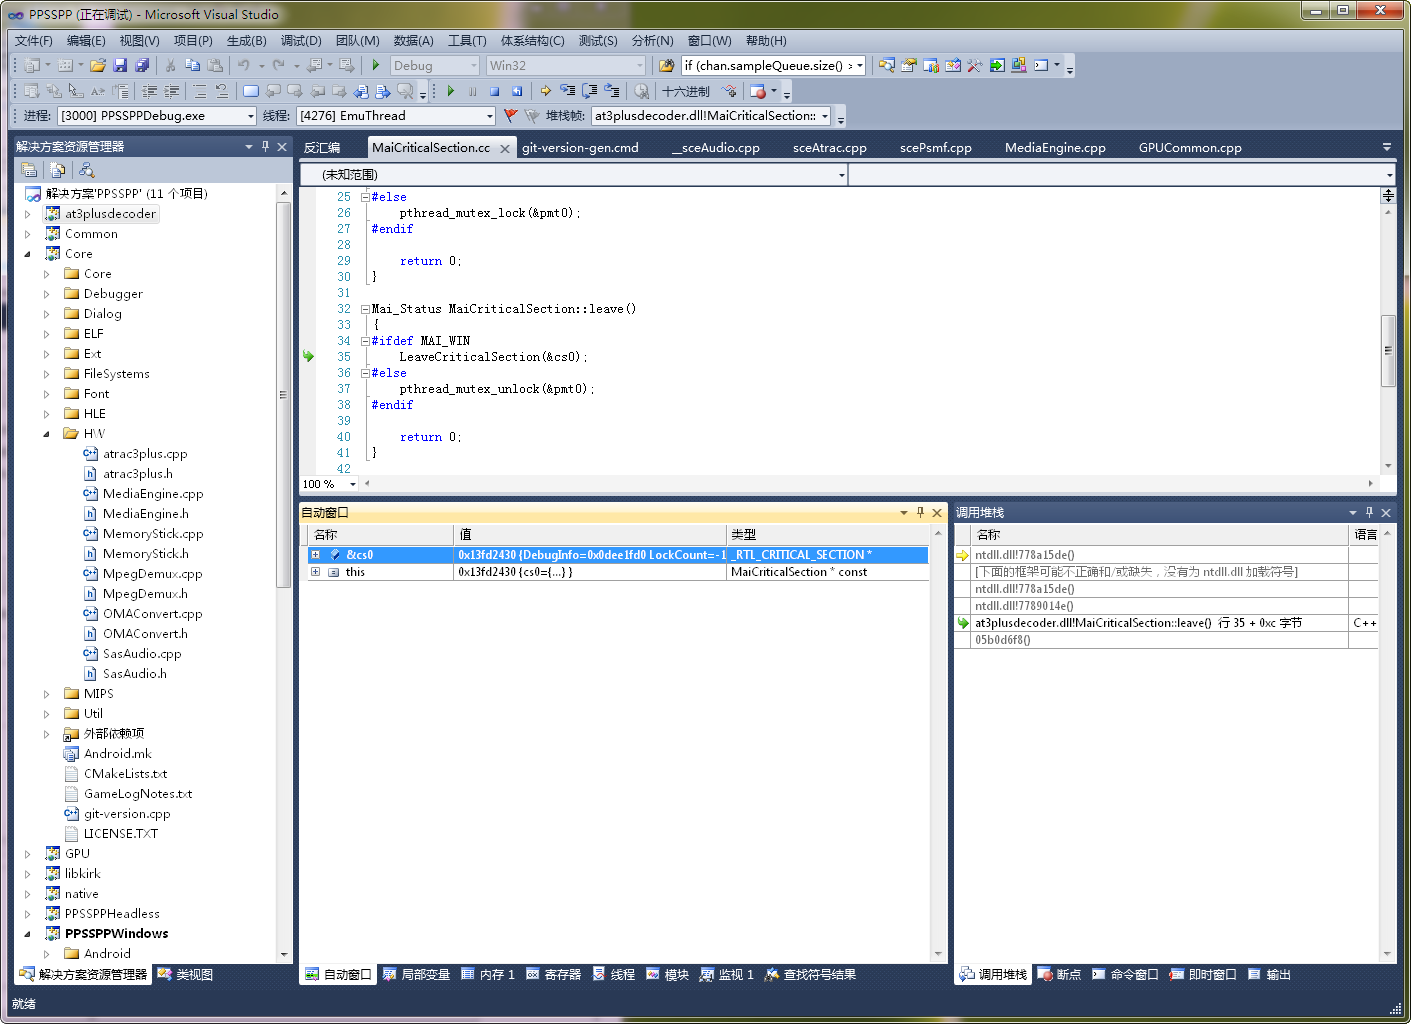Click the Cut scissors icon
Image resolution: width=1411 pixels, height=1024 pixels.
point(170,65)
